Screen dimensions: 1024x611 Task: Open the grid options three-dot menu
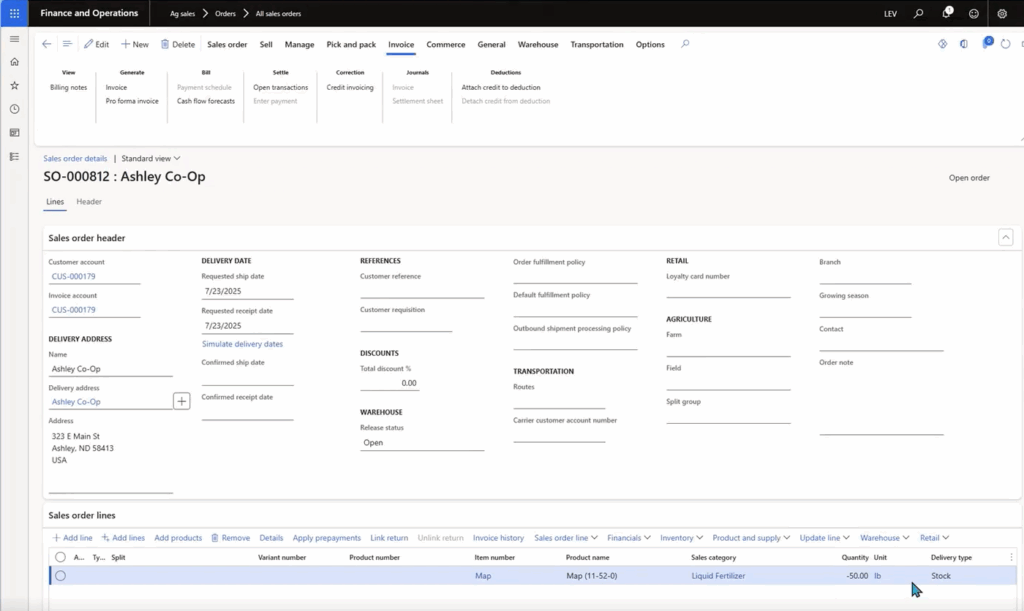pos(1011,557)
